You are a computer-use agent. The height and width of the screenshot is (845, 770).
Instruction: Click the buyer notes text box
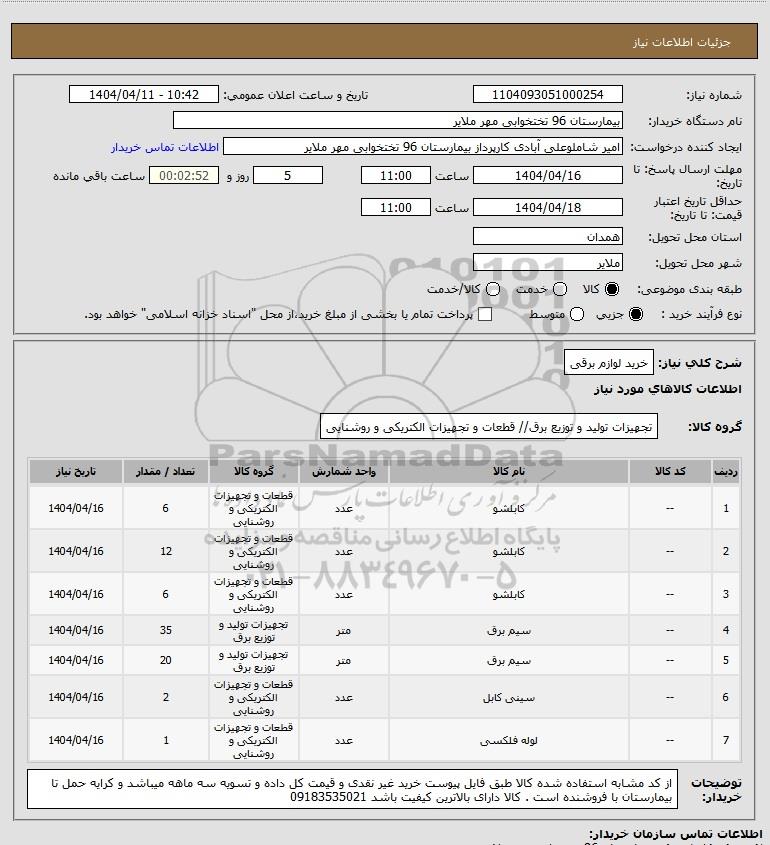click(352, 789)
